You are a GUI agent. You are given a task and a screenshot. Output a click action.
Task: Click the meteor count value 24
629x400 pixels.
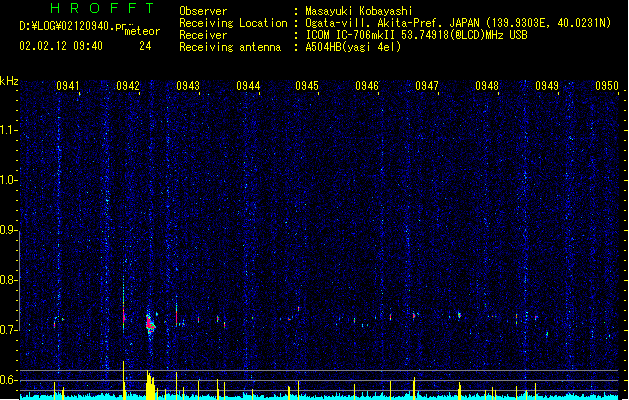(x=145, y=46)
